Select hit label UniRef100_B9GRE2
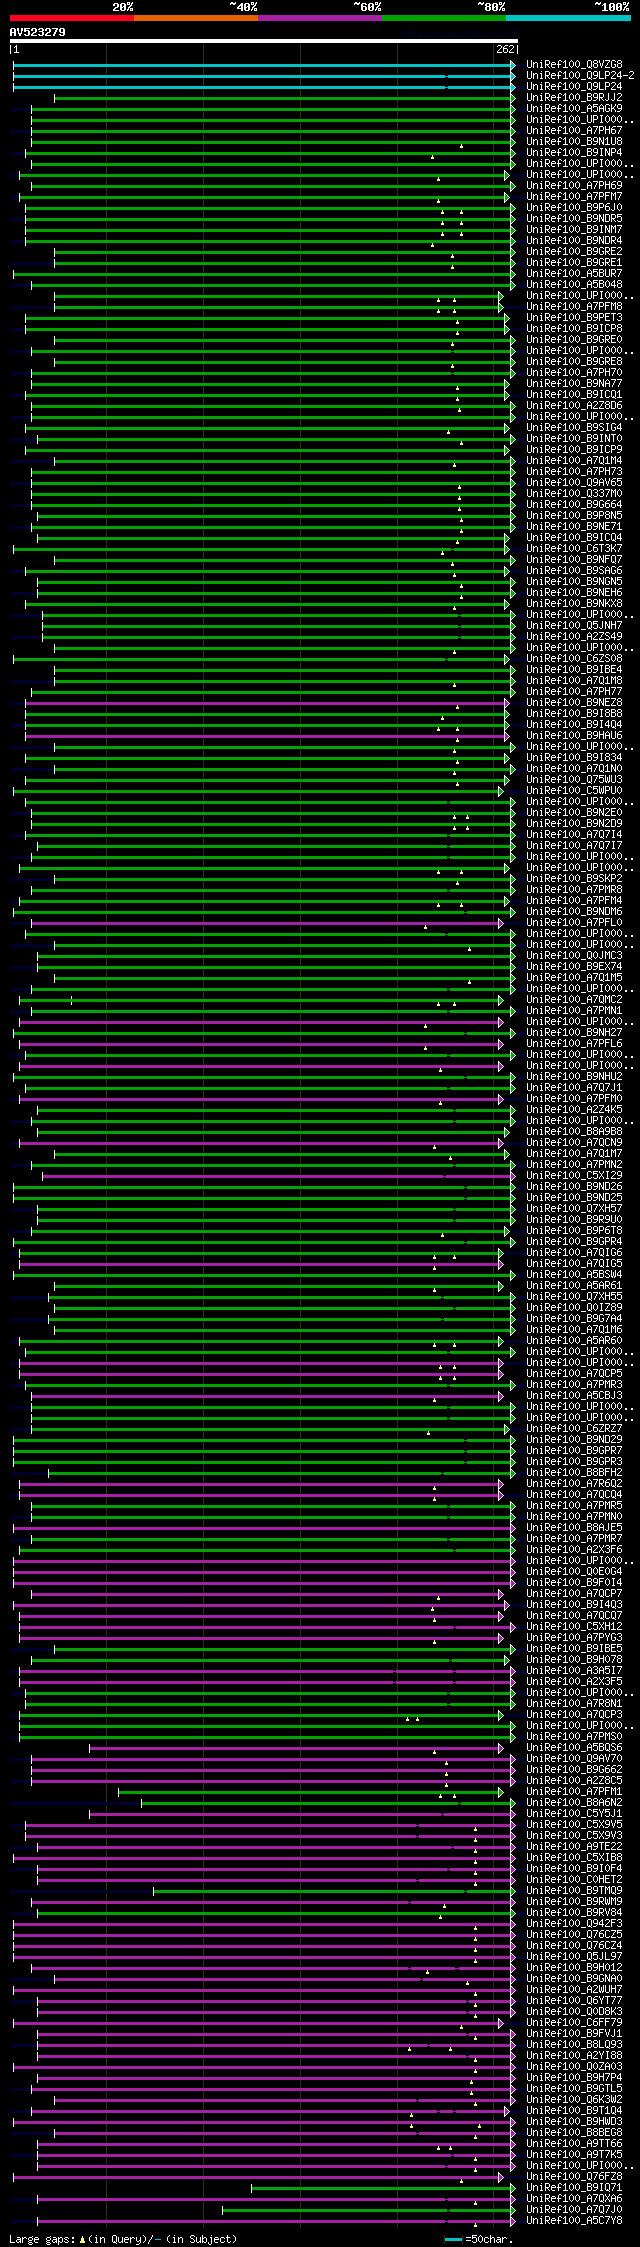 (574, 252)
